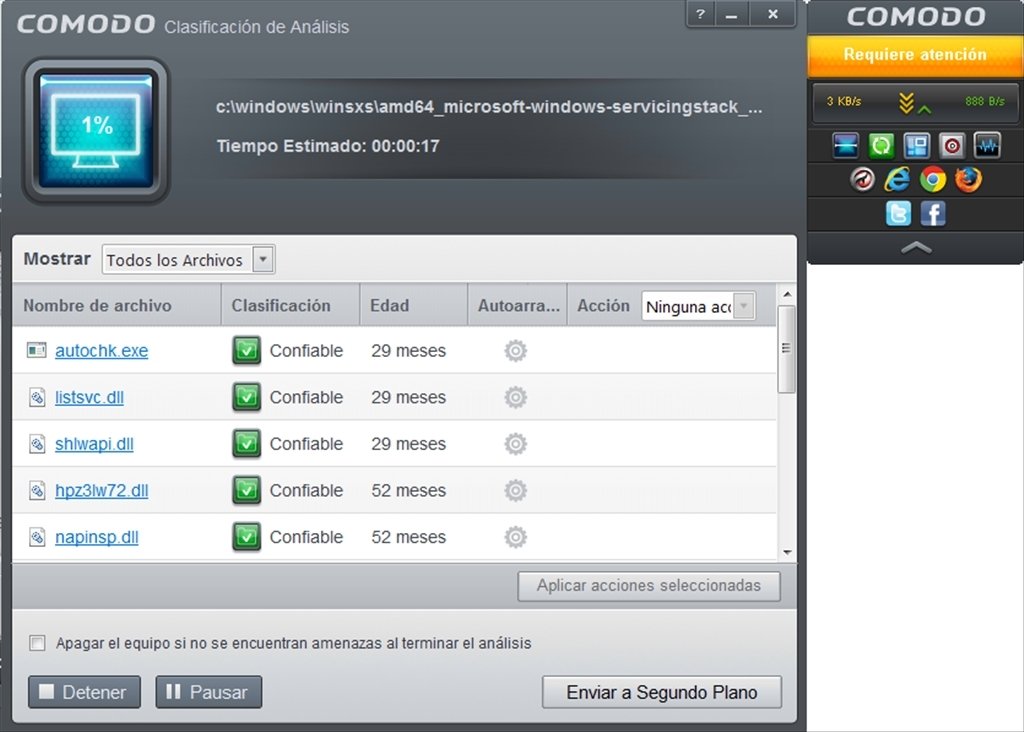Open the Virtual Desktop icon in the widget
1024x732 pixels.
point(916,145)
